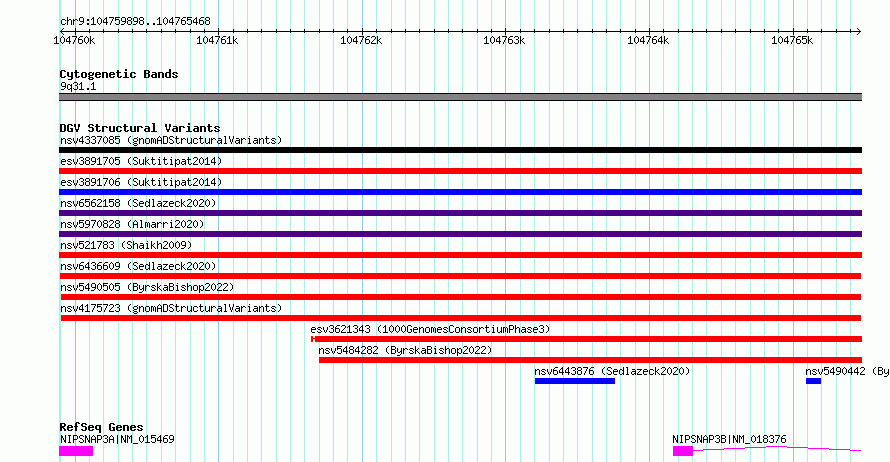890x462 pixels.
Task: Open the esv3891705 Suktitipat2014 label
Action: [141, 161]
